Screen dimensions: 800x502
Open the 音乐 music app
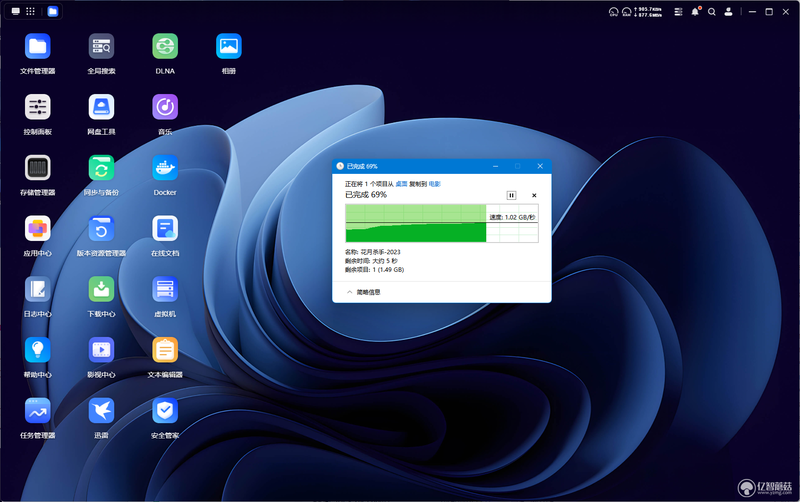[x=165, y=107]
